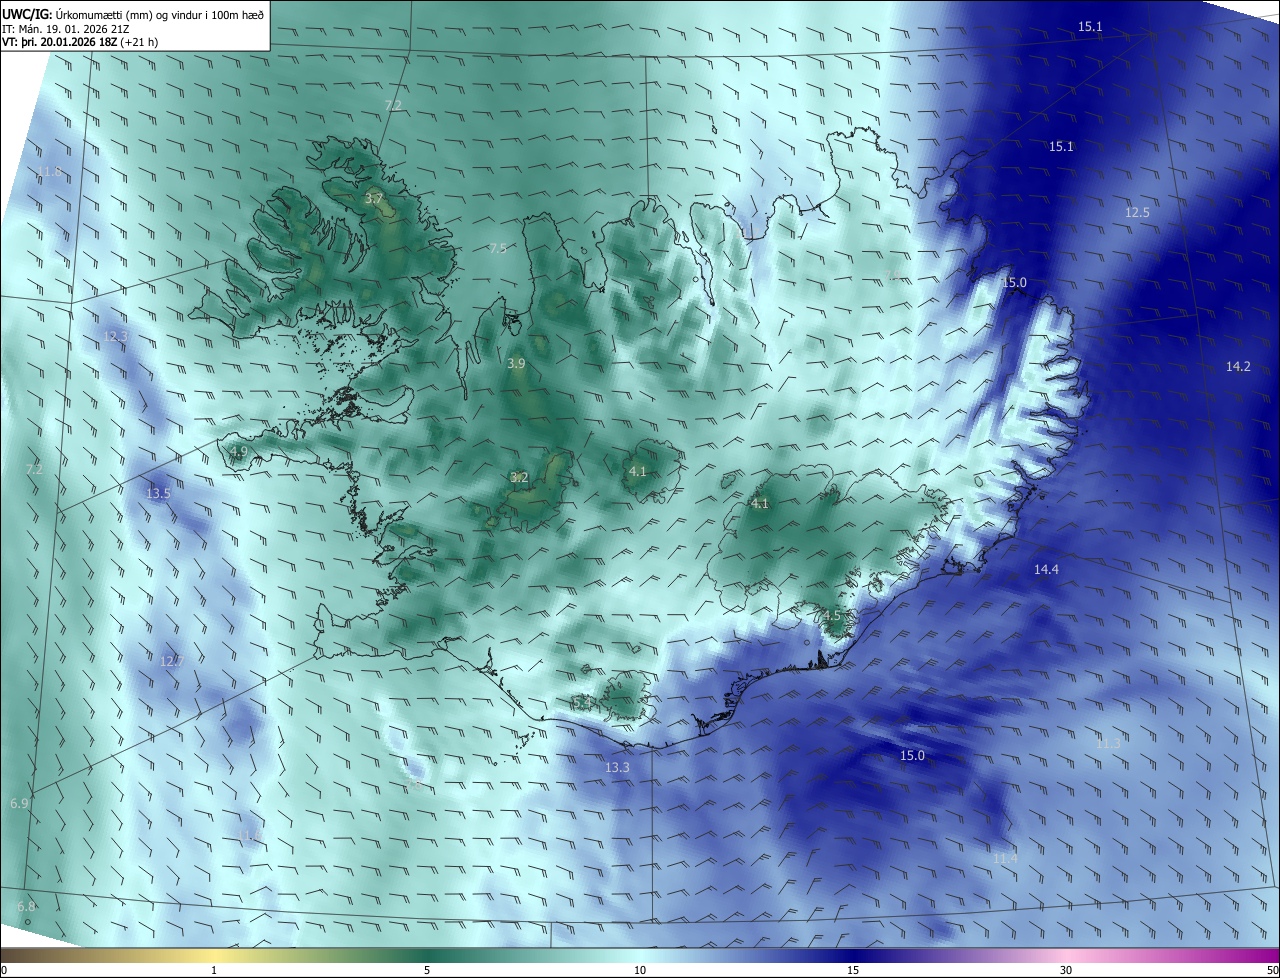Image resolution: width=1280 pixels, height=978 pixels.
Task: Click the 6.9 value label
Action: pos(19,803)
